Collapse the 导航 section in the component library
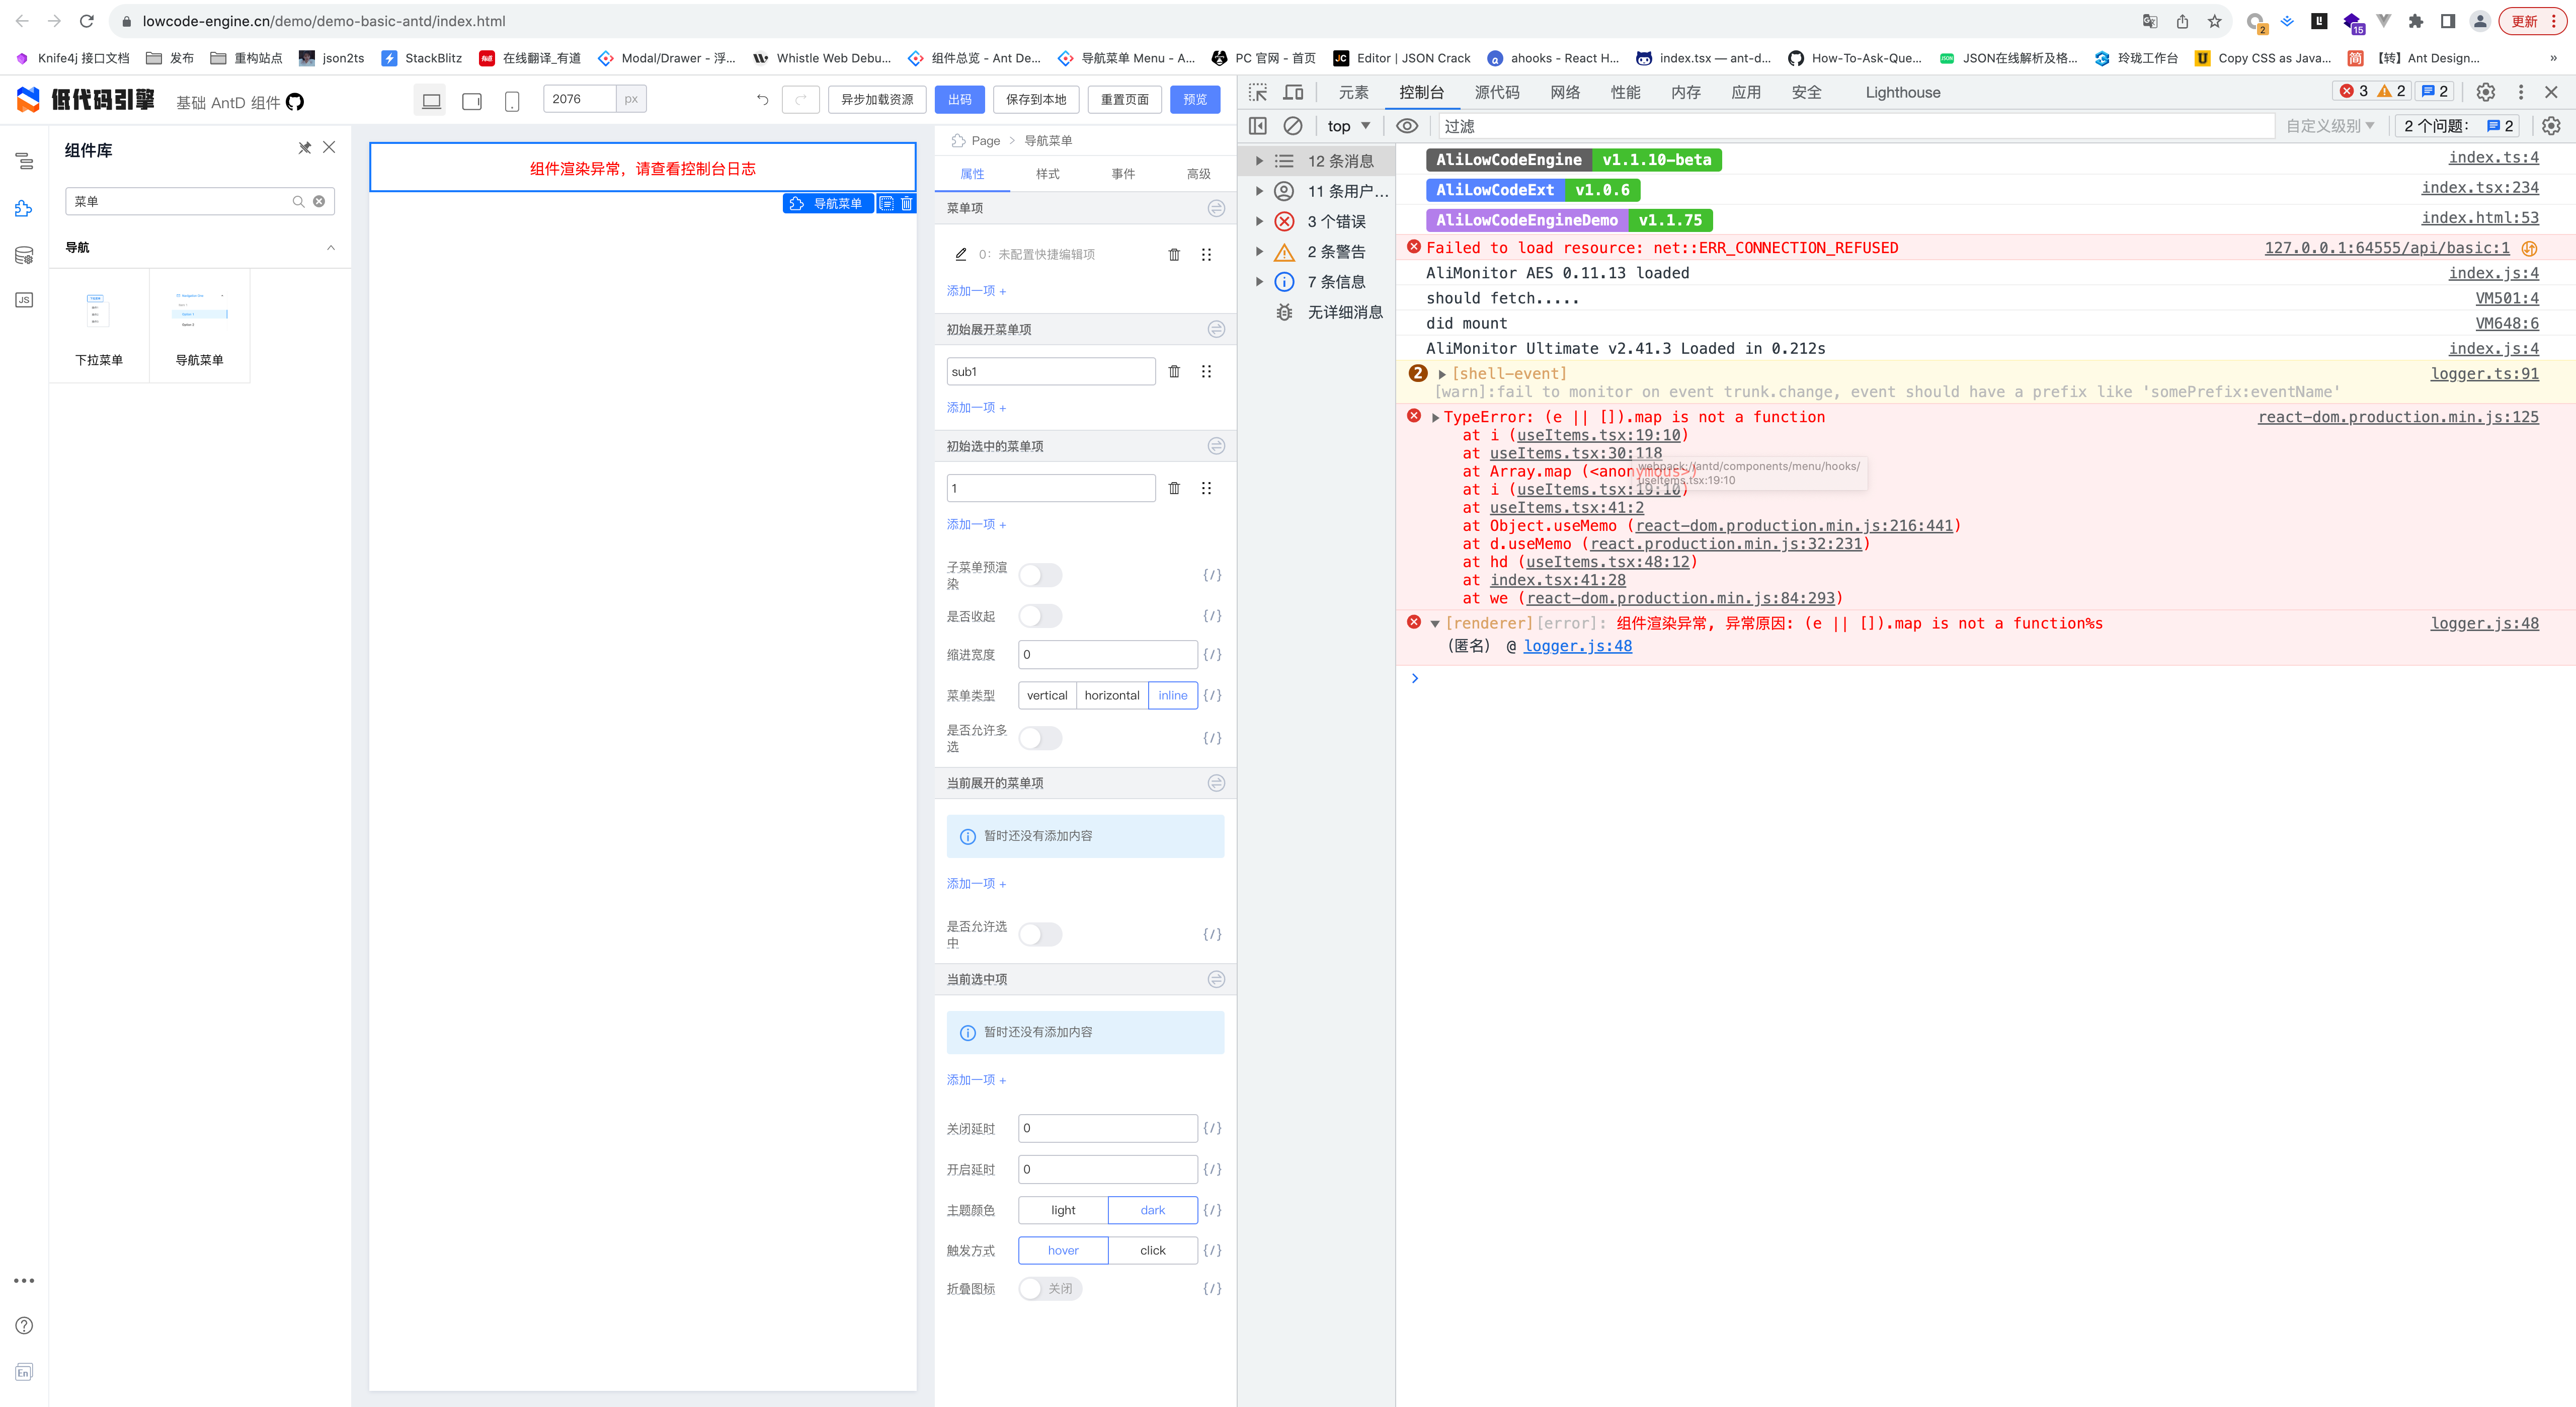Screen dimensions: 2576x1407 [x=330, y=248]
